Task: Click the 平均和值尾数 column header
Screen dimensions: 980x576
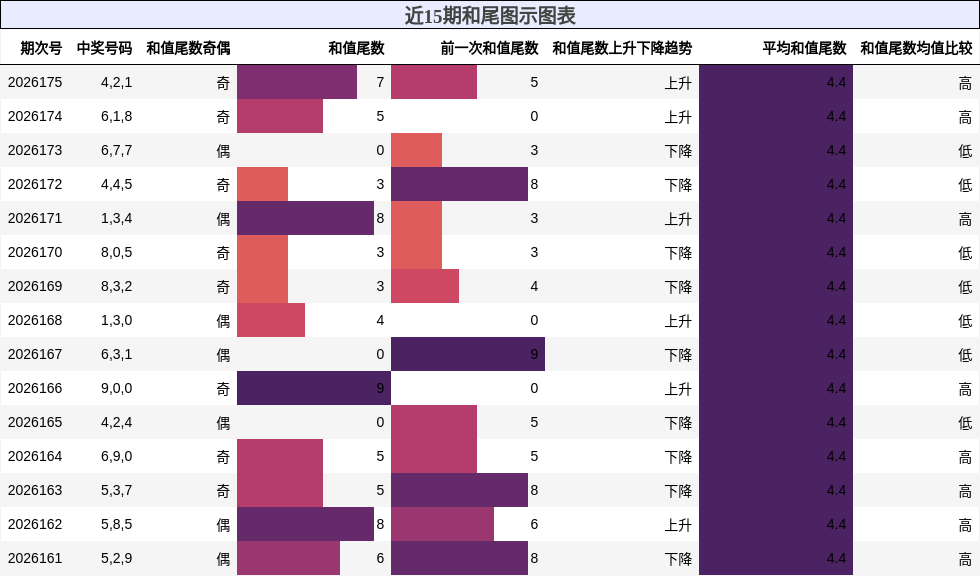Action: [804, 48]
